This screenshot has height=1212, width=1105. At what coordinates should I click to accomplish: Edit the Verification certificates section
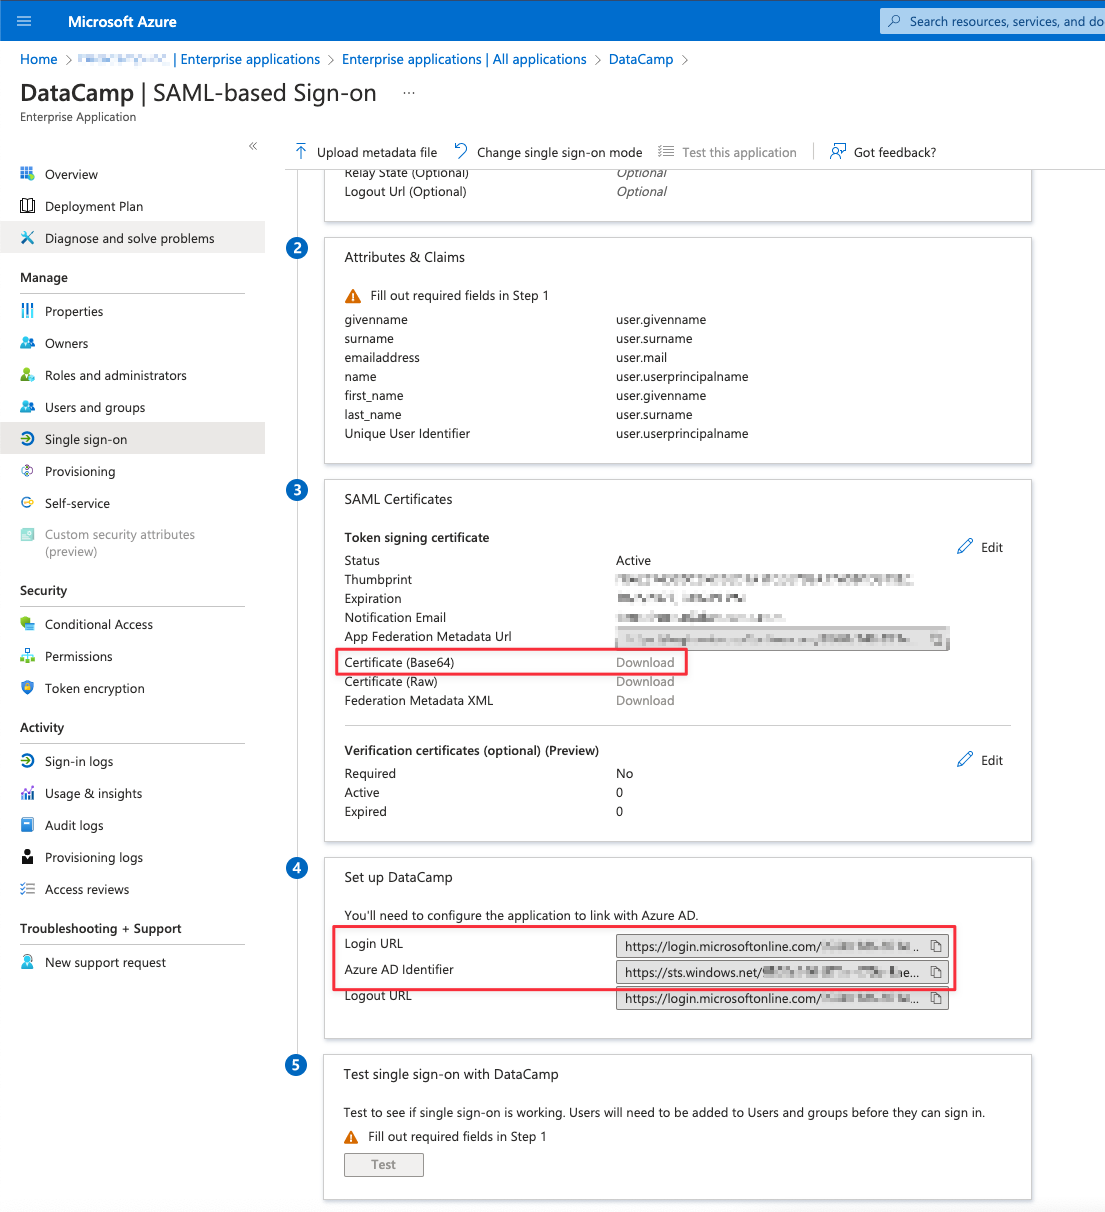980,760
